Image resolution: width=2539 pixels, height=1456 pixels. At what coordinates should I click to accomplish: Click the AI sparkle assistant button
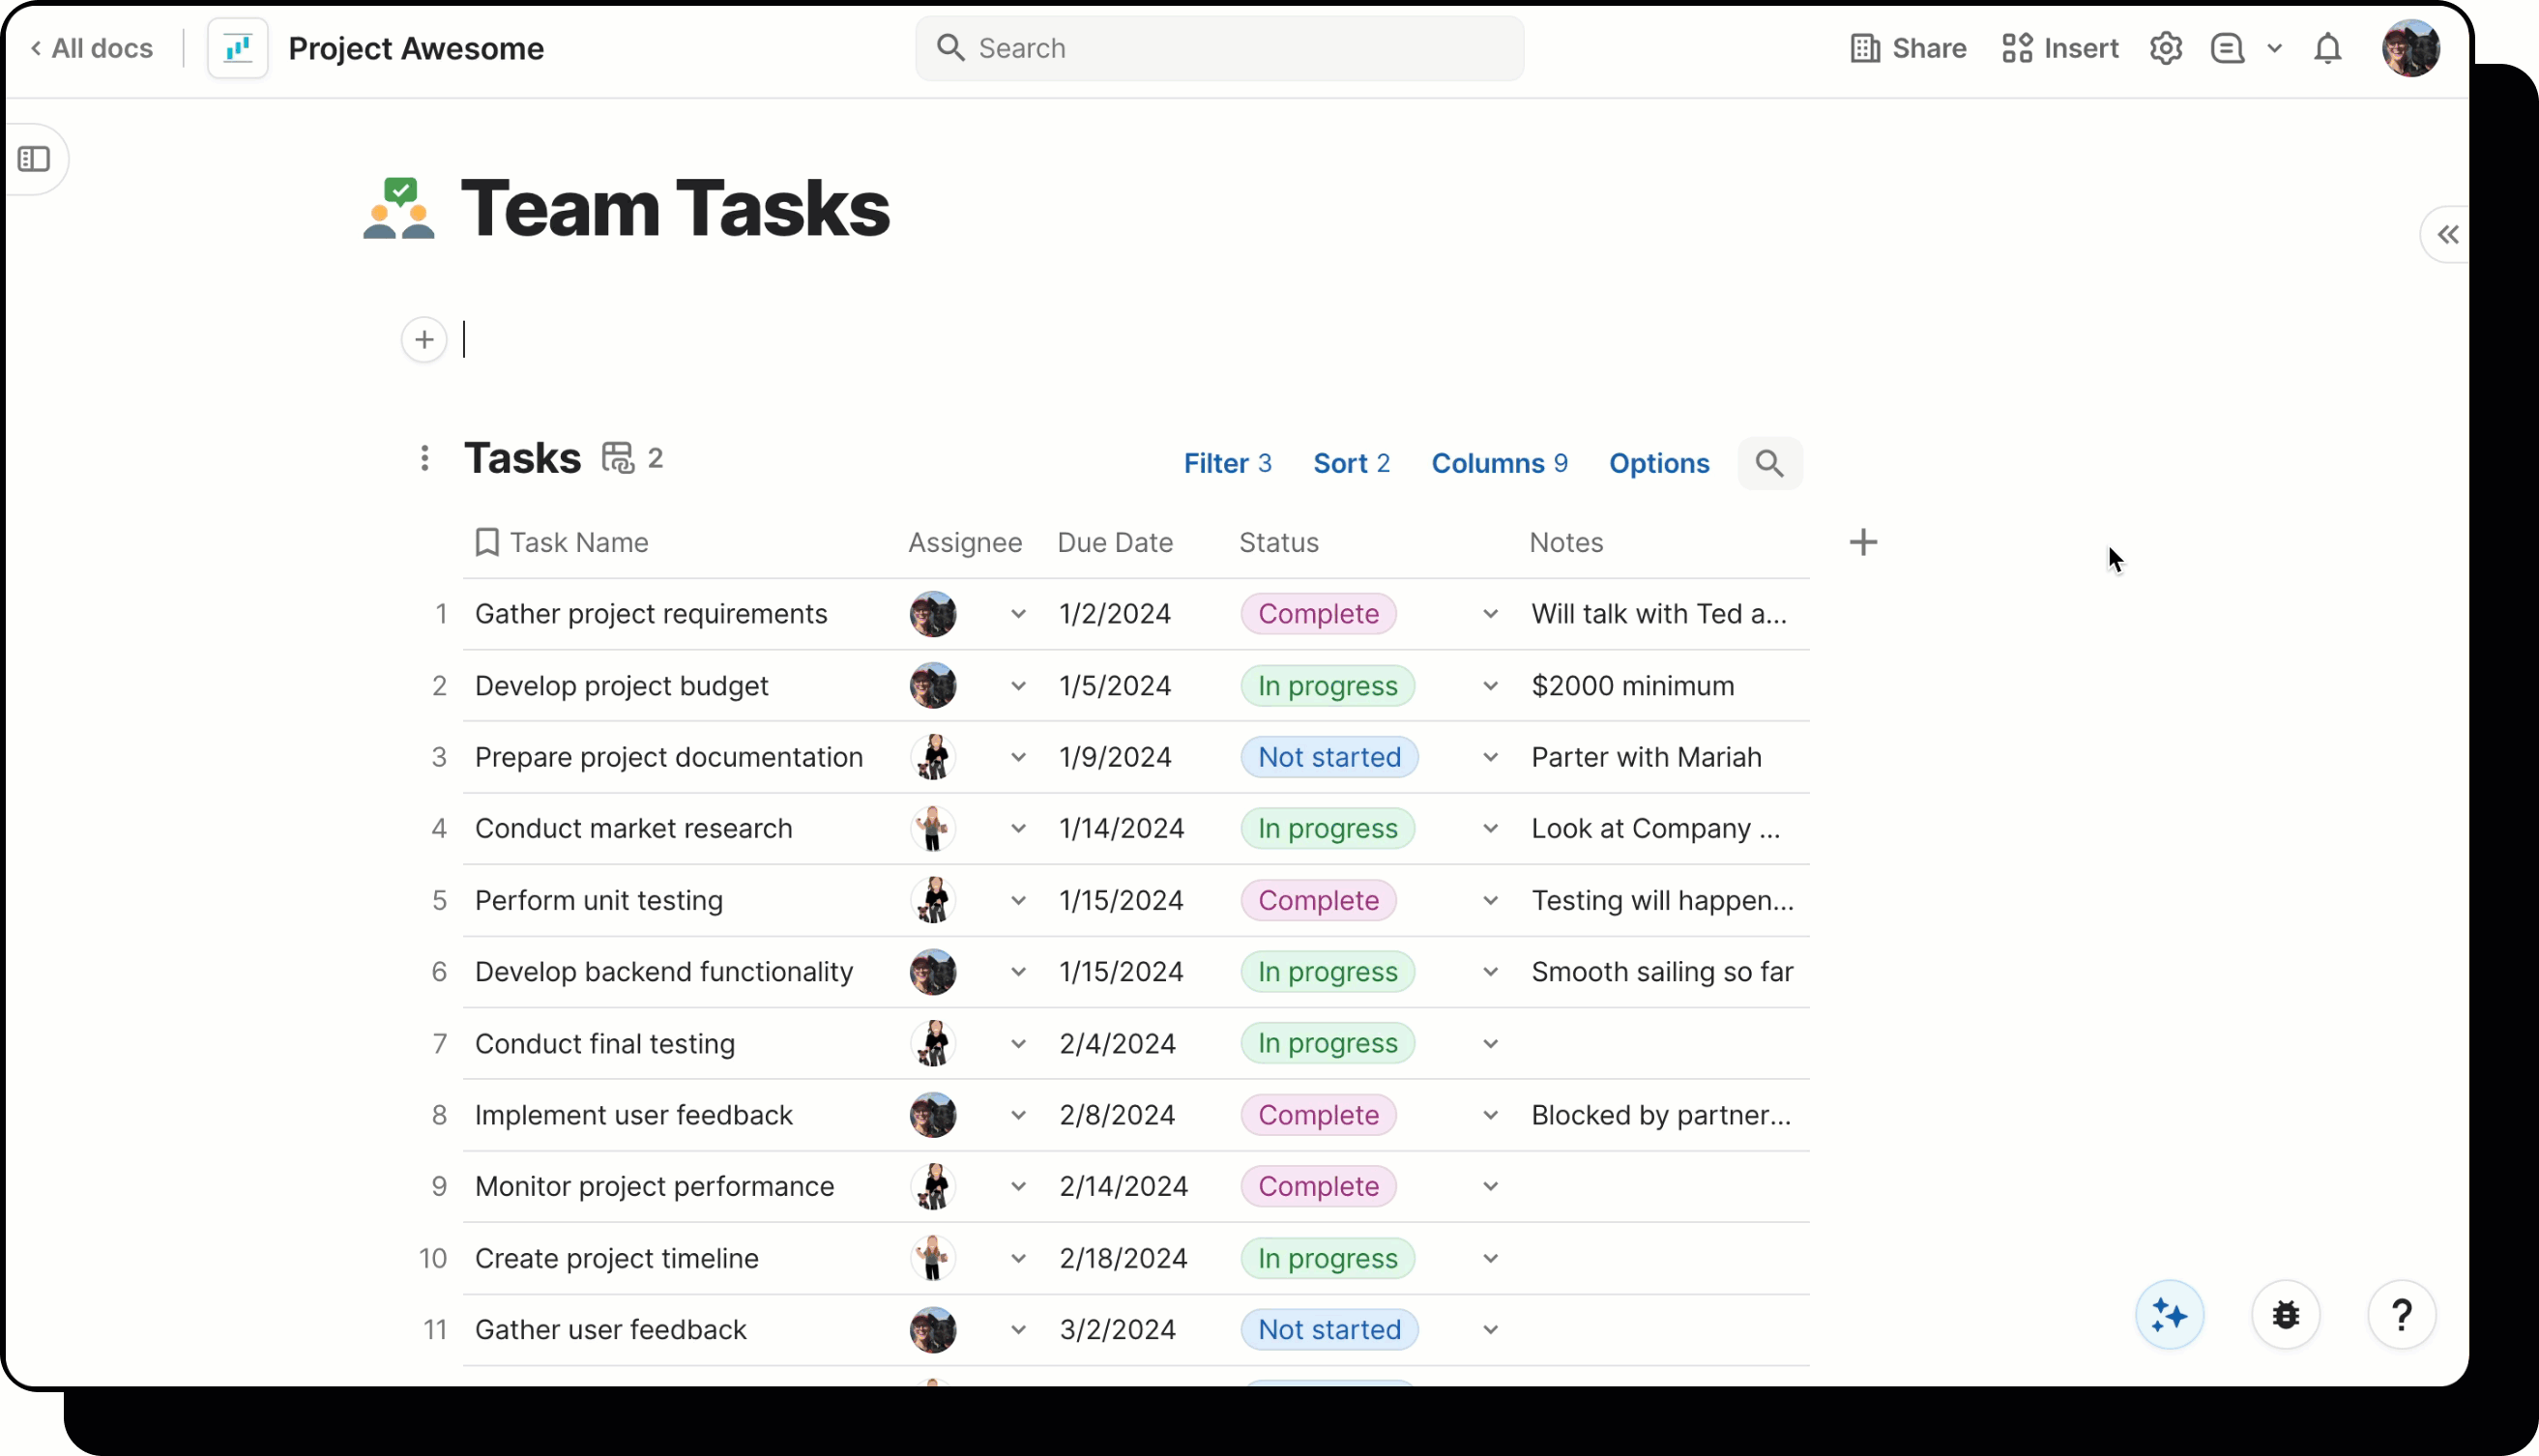pyautogui.click(x=2169, y=1315)
